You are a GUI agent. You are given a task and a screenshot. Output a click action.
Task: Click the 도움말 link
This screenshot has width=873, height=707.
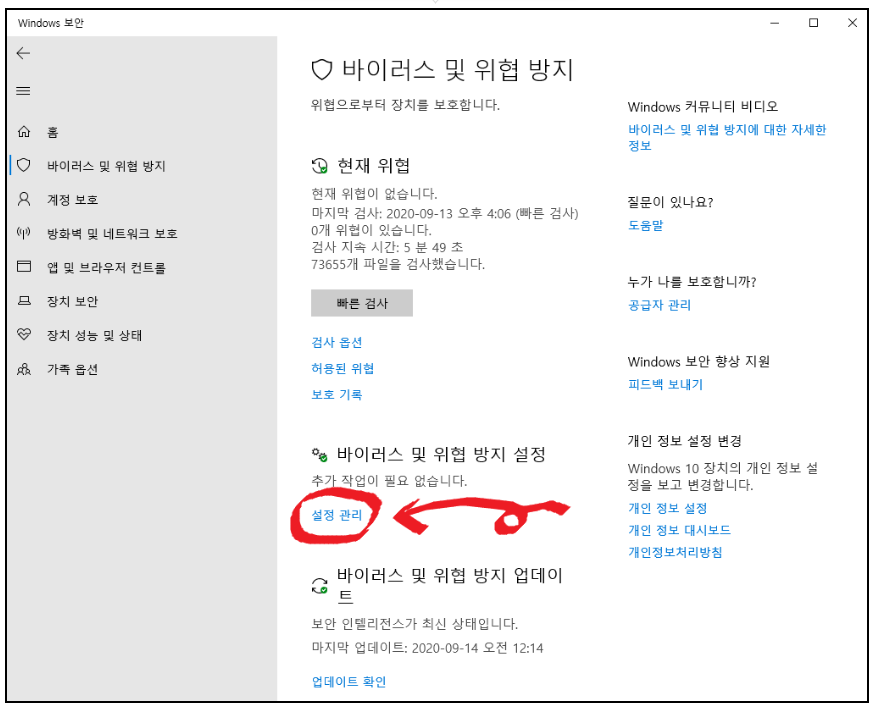coord(646,225)
